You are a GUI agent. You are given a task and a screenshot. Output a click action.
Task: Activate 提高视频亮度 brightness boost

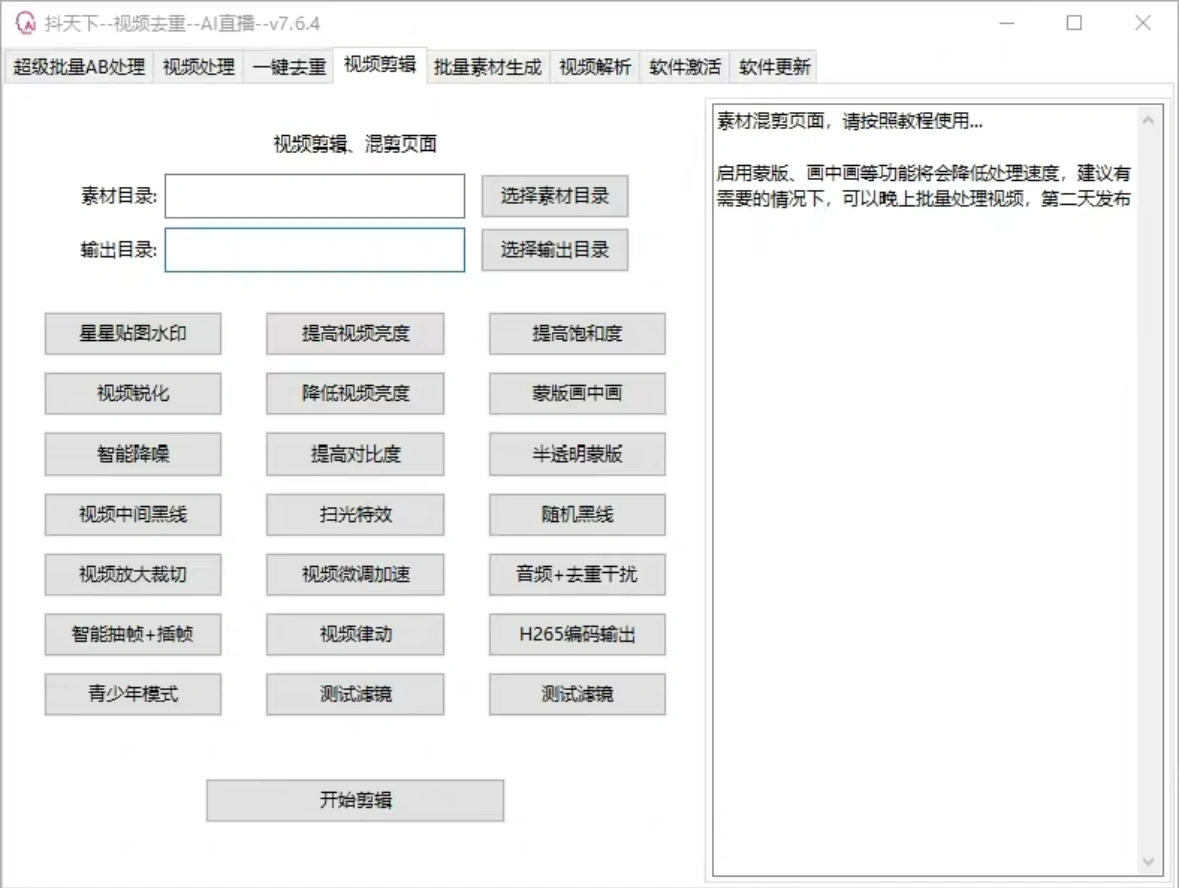tap(355, 333)
